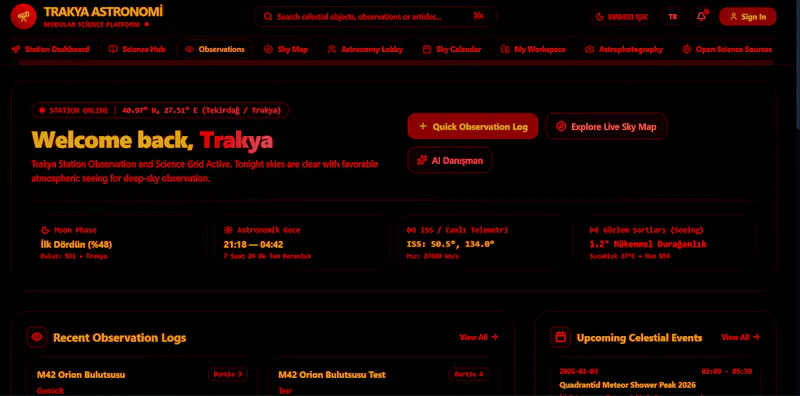Open the AI Danışman advisor button
This screenshot has height=396, width=800.
(x=450, y=160)
